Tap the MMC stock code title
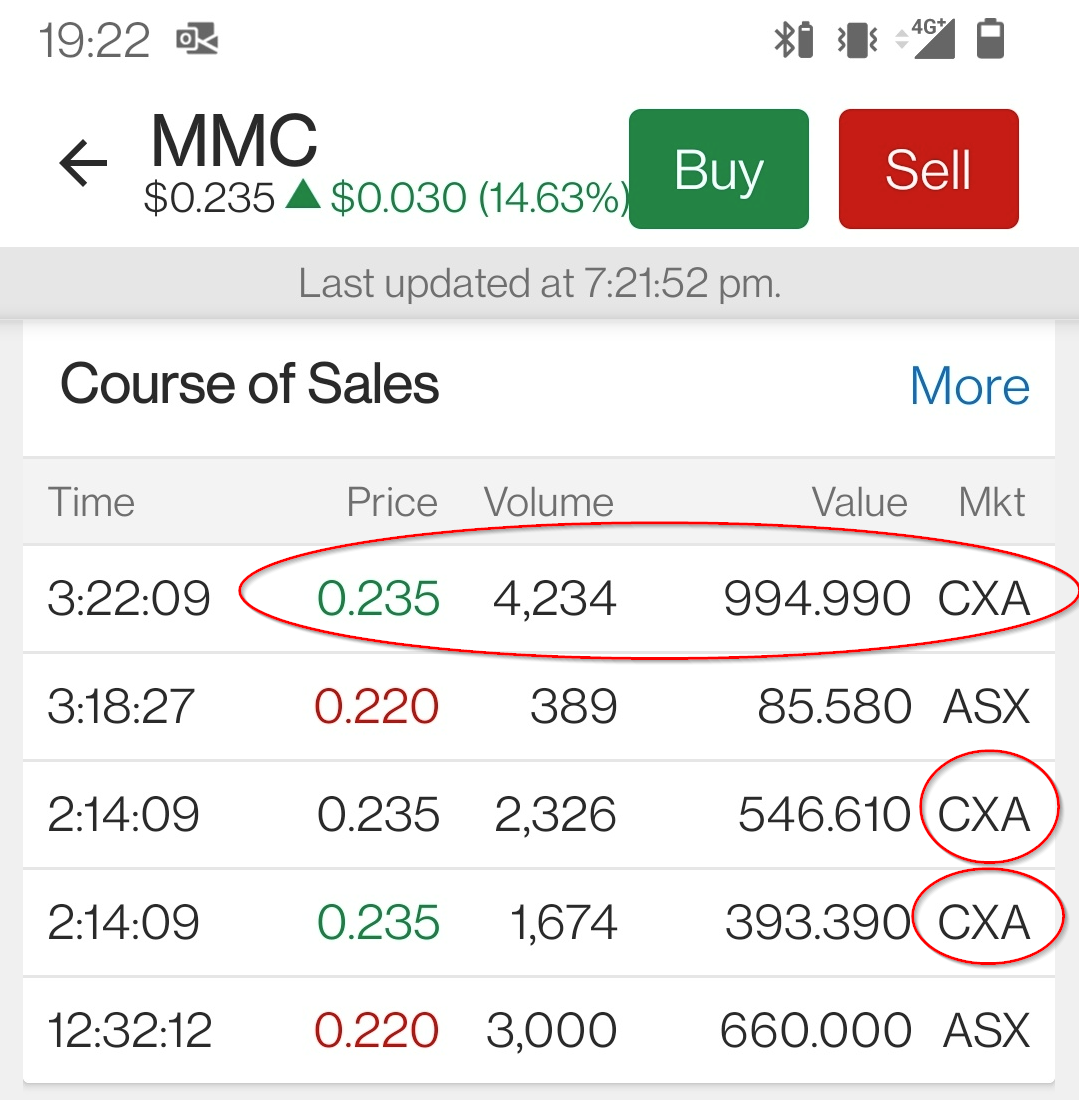This screenshot has width=1079, height=1100. coord(234,141)
